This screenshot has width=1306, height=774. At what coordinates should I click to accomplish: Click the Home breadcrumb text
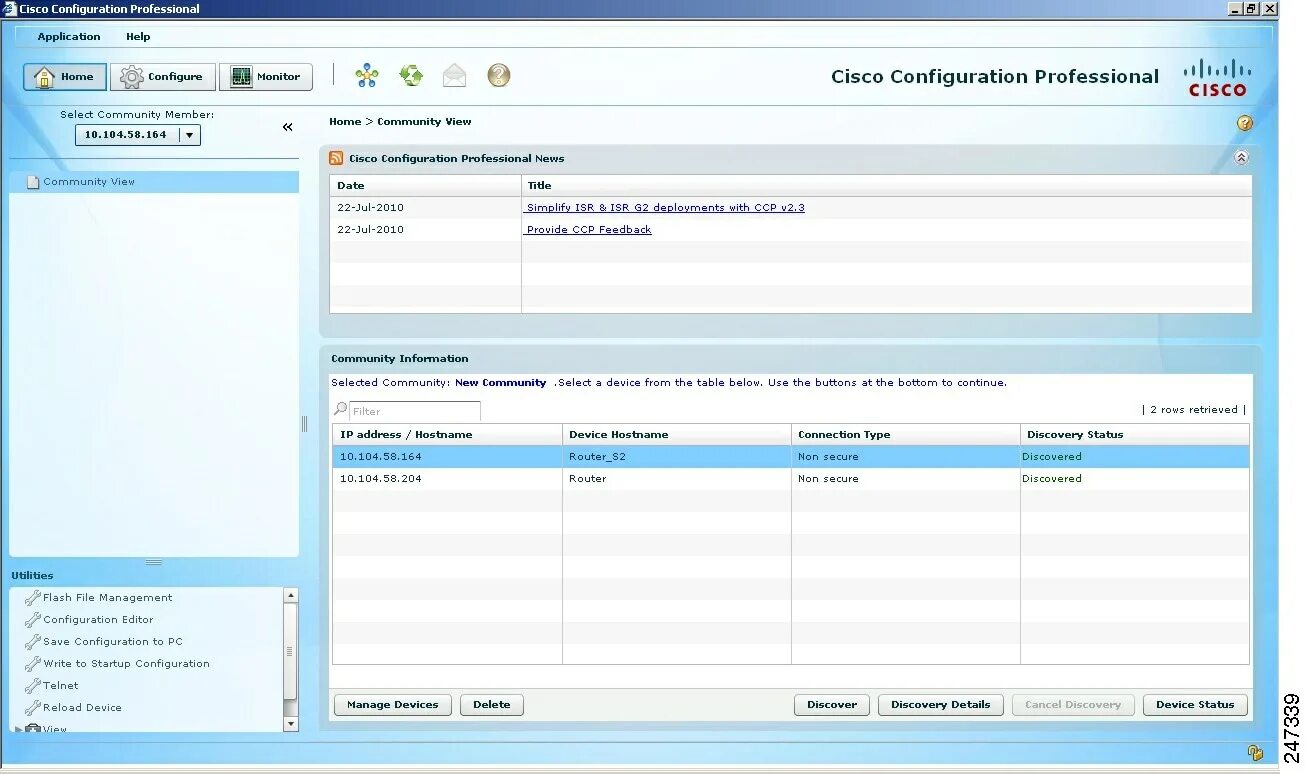coord(345,122)
